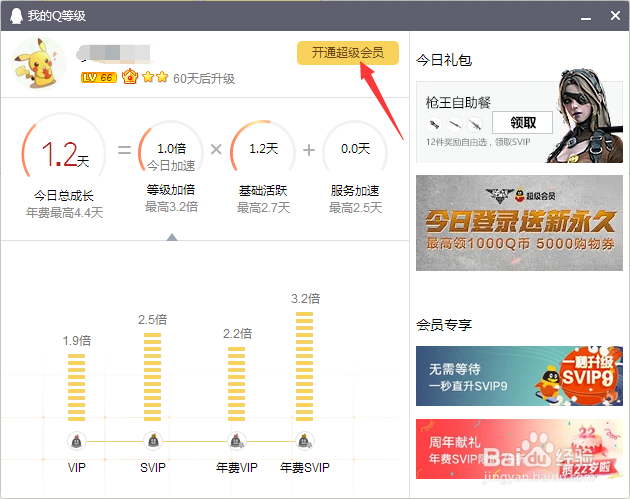630x499 pixels.
Task: Click the VIP penguin icon on chart
Action: coord(76,442)
